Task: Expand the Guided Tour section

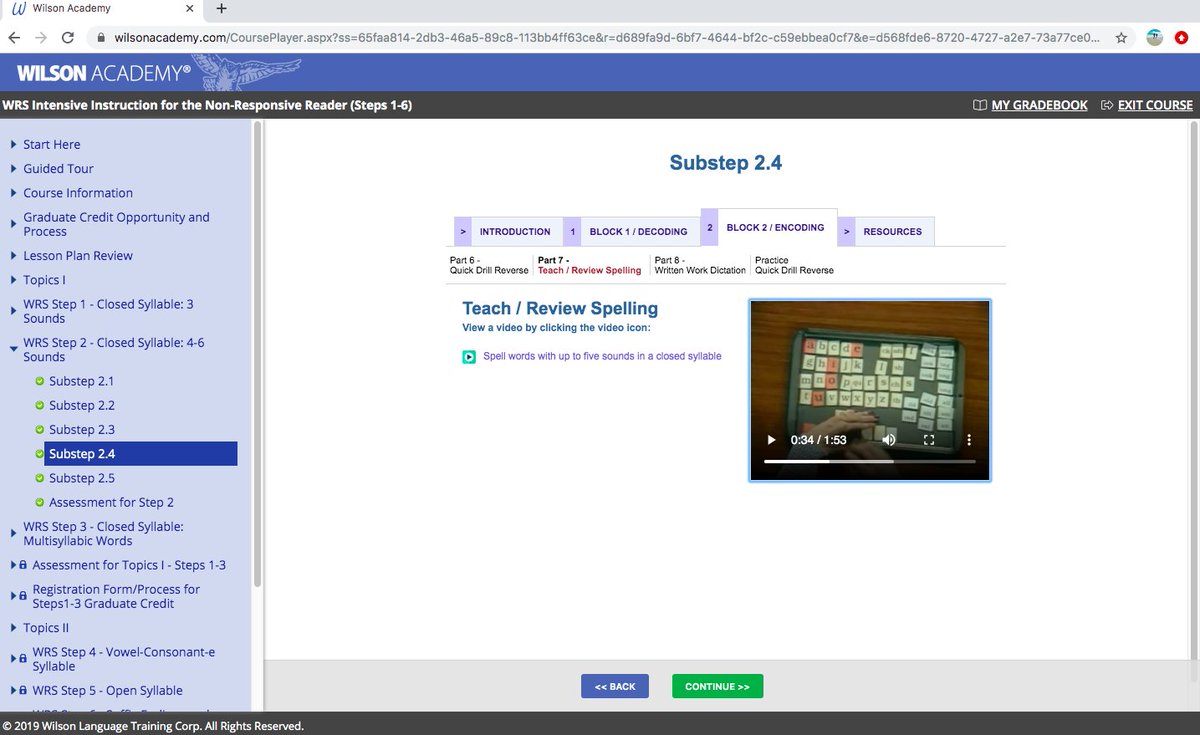Action: click(14, 168)
